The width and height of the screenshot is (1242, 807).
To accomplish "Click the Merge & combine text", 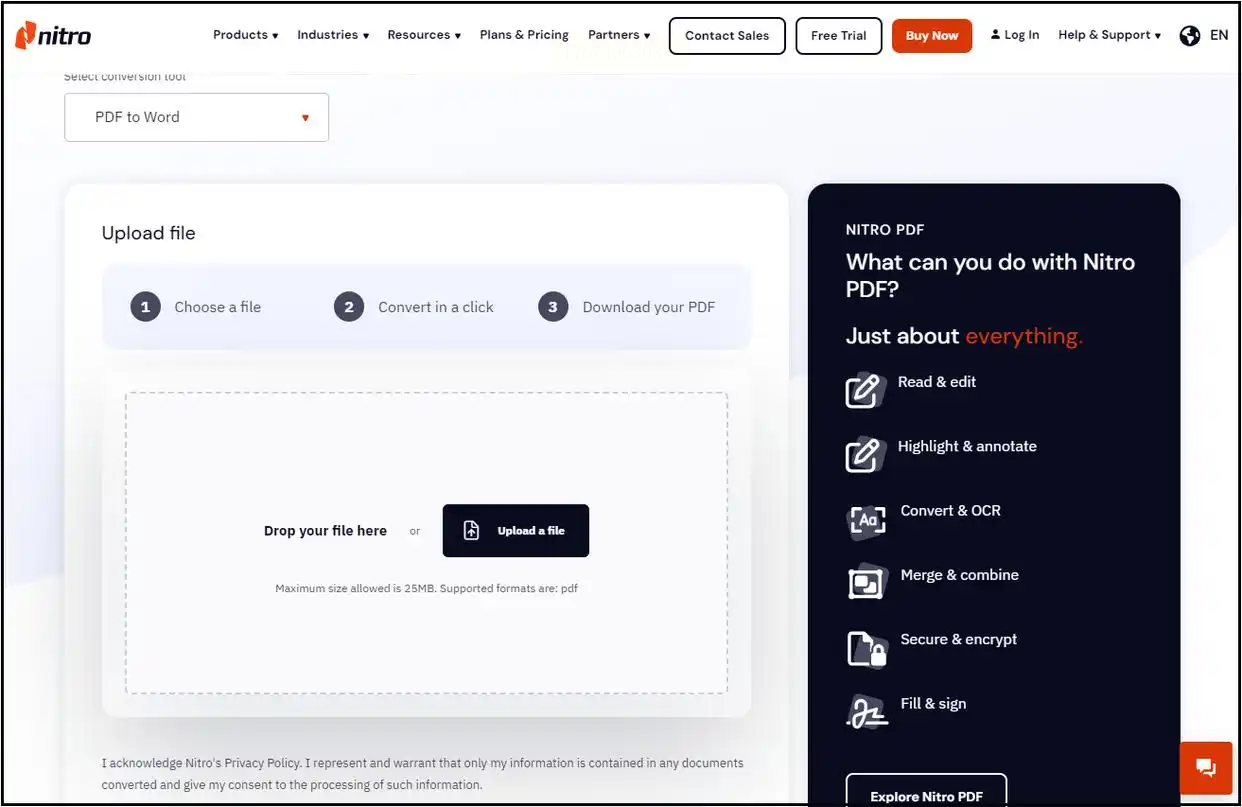I will coord(960,575).
